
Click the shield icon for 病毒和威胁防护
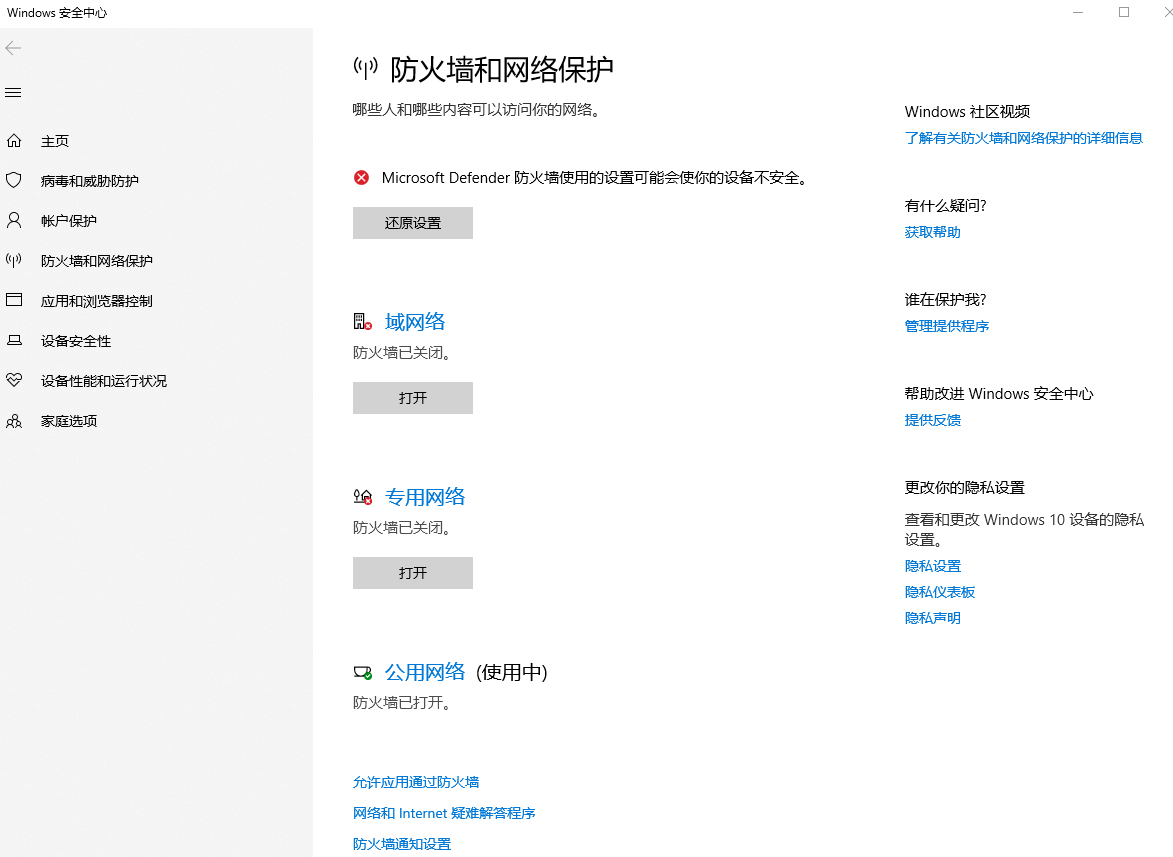pos(13,180)
